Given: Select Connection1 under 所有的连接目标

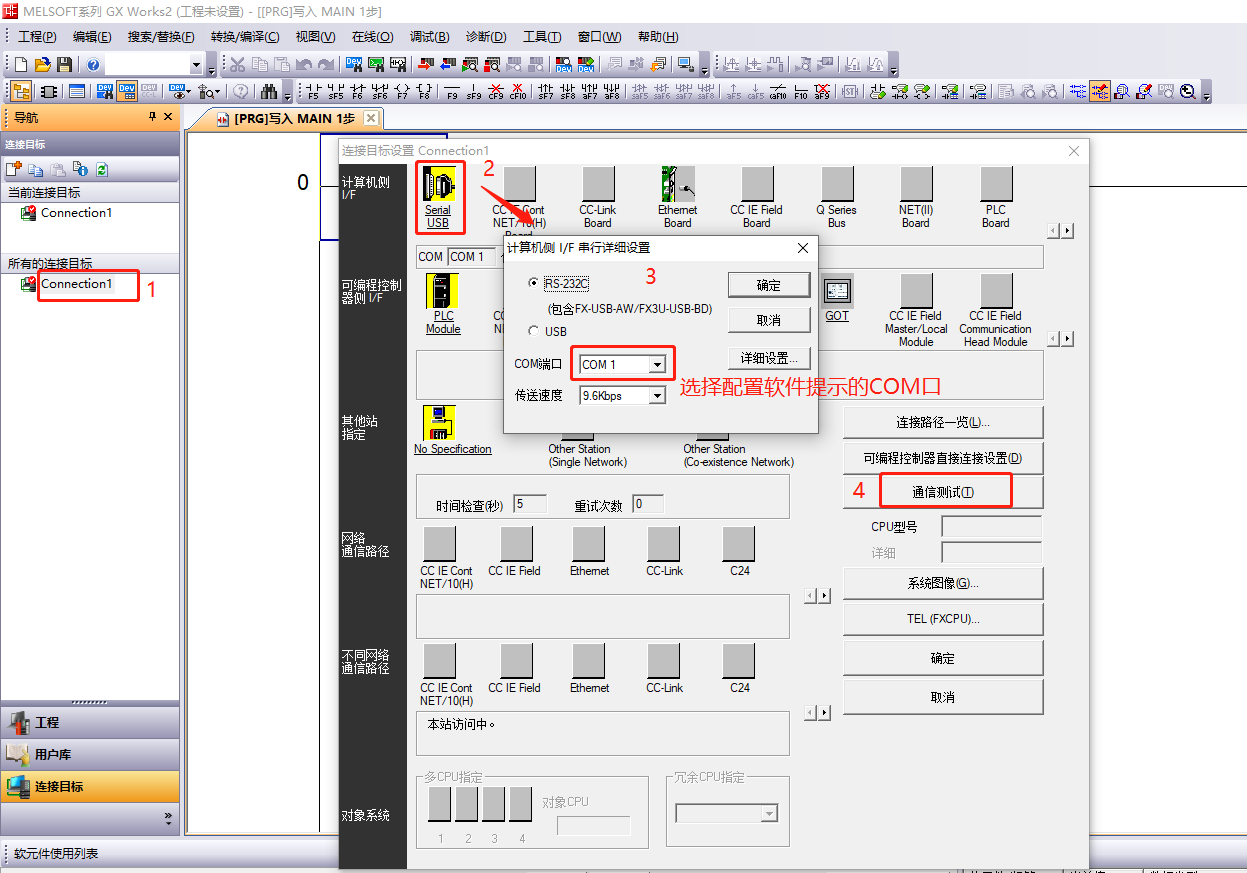Looking at the screenshot, I should coord(76,284).
